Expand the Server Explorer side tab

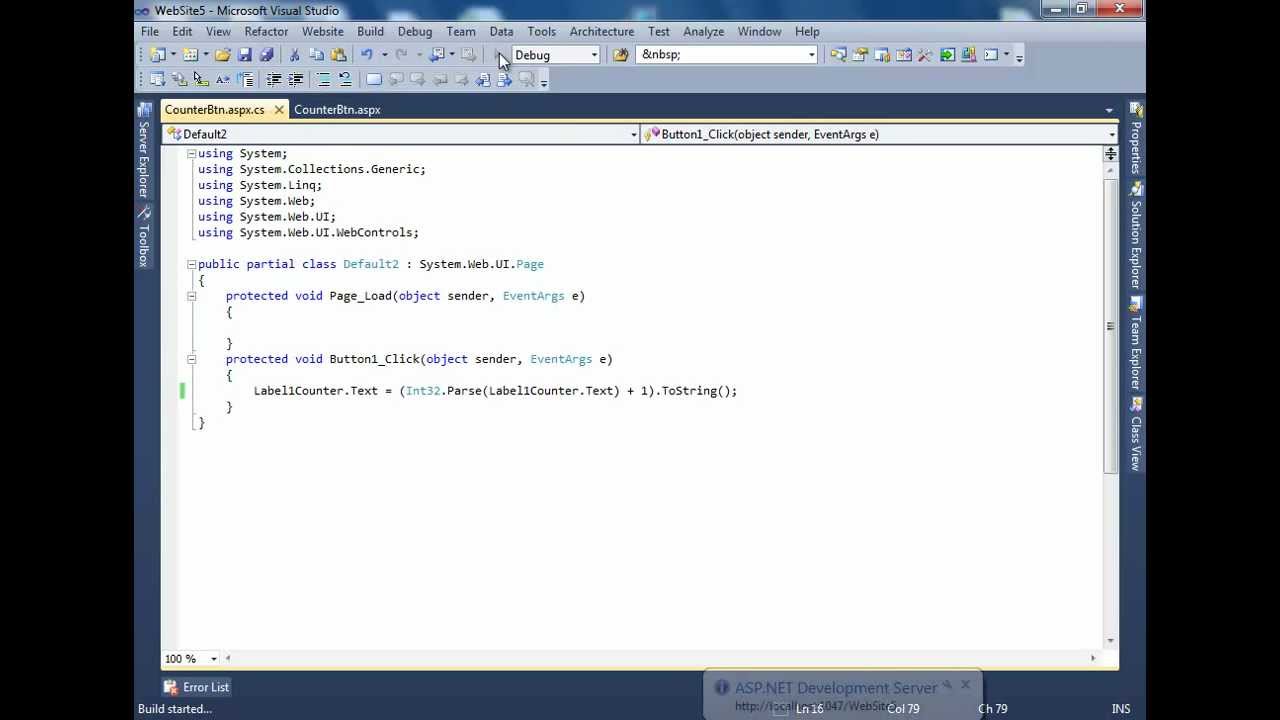[143, 152]
